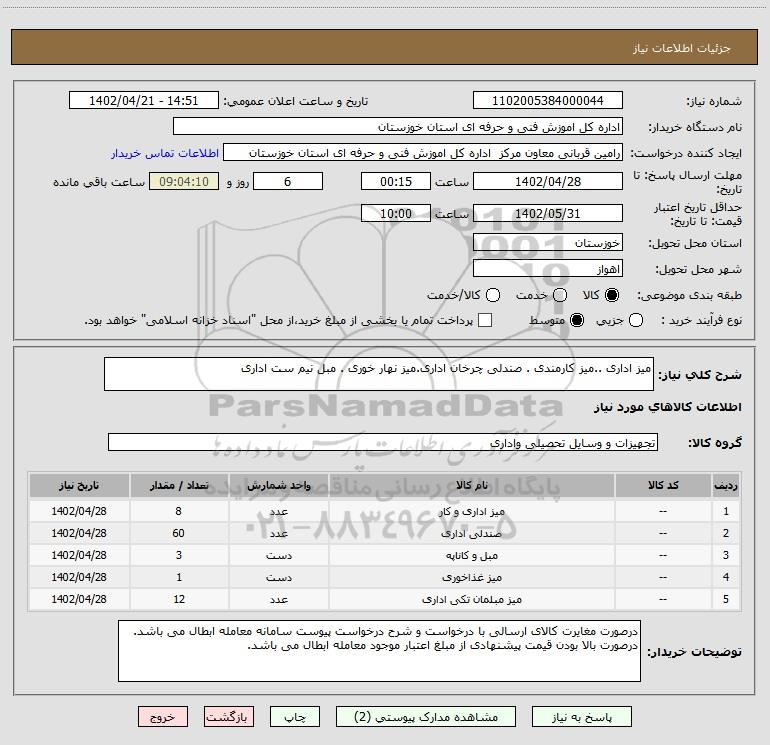Select the row item صندلی اداری
Viewport: 770px width, 745px height.
pos(471,533)
